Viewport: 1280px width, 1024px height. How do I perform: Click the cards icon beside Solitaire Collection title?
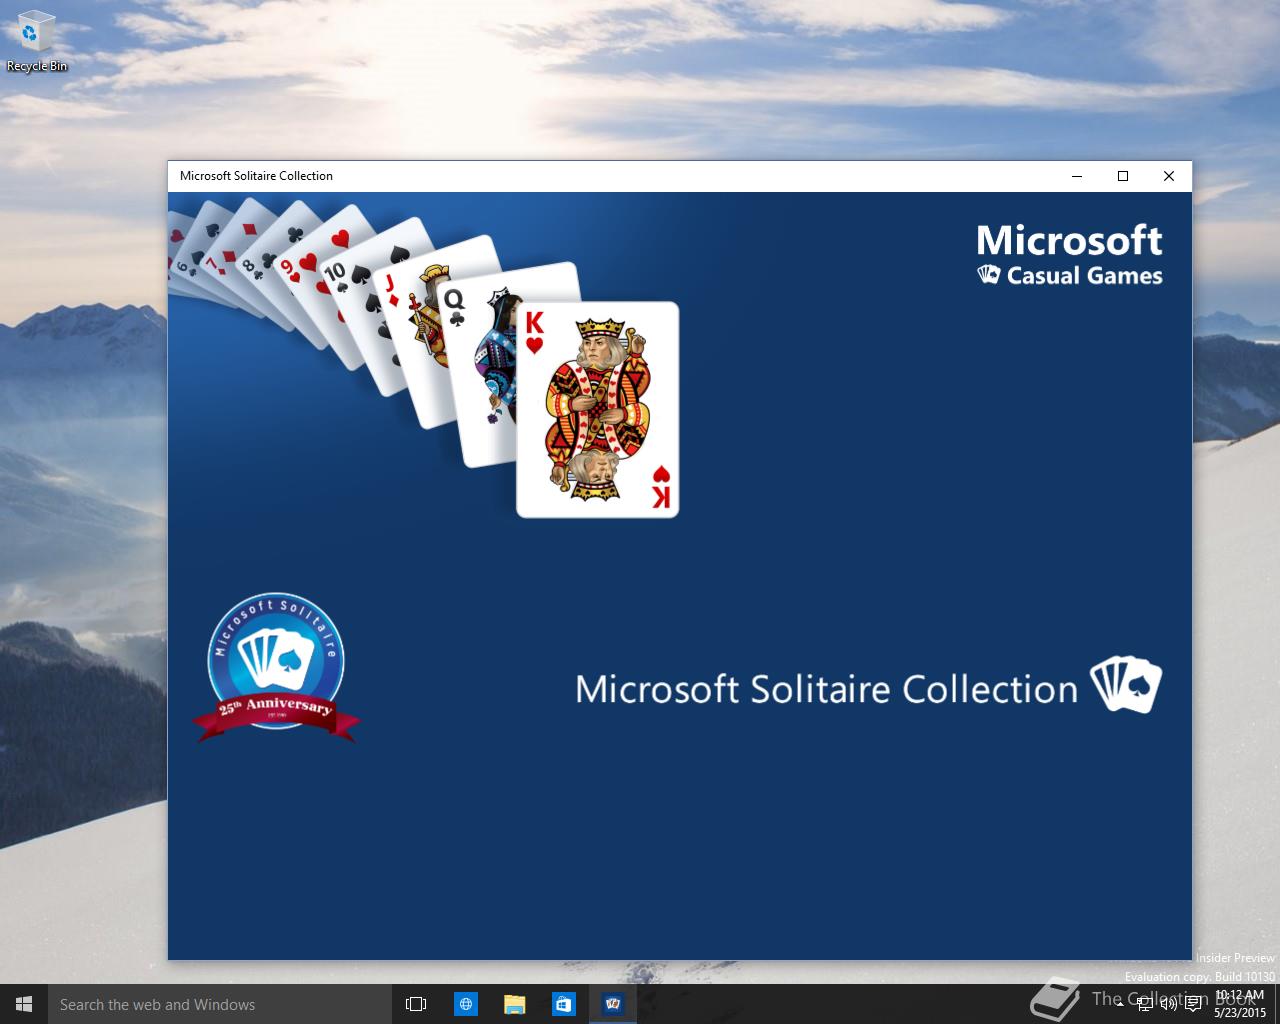[x=1126, y=685]
